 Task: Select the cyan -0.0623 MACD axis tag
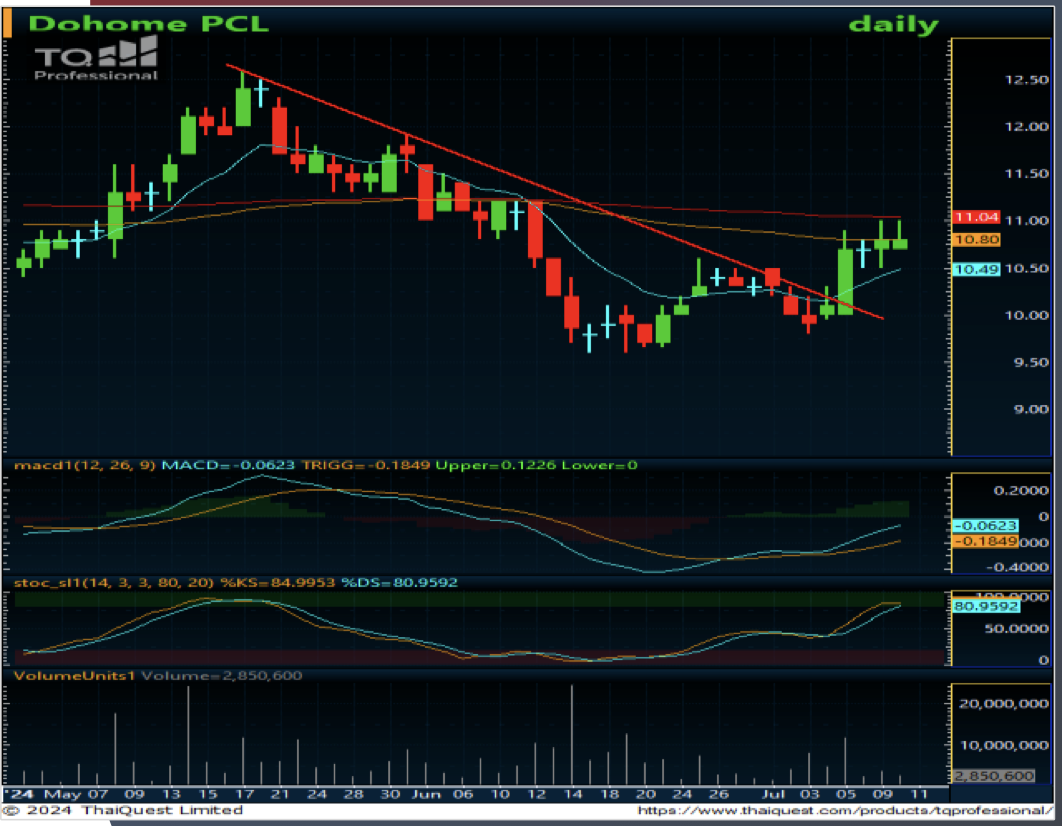point(985,526)
